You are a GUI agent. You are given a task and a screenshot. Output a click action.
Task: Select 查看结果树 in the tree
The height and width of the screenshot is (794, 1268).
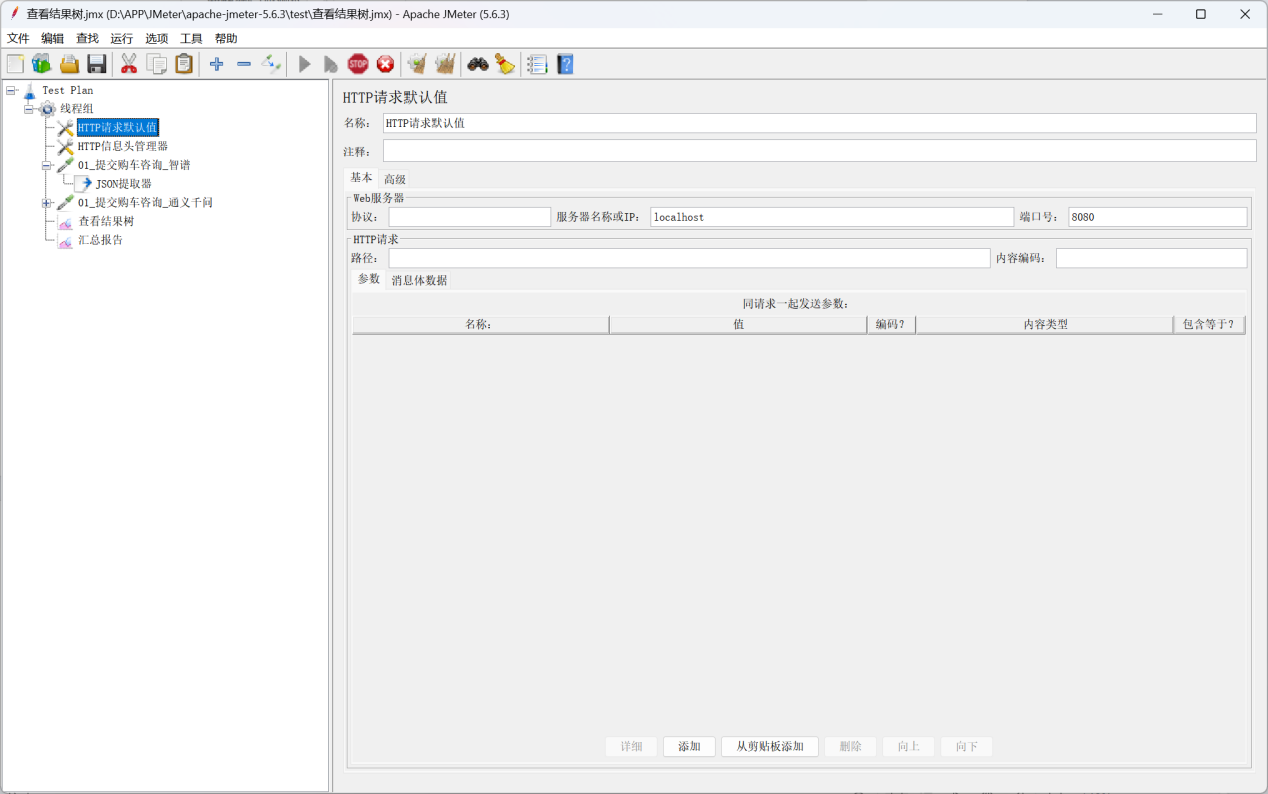coord(106,221)
